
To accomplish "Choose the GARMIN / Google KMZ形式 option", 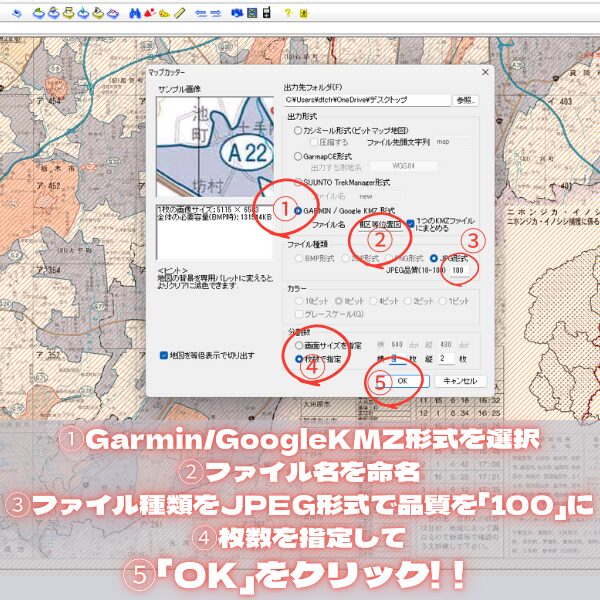I will coord(298,212).
